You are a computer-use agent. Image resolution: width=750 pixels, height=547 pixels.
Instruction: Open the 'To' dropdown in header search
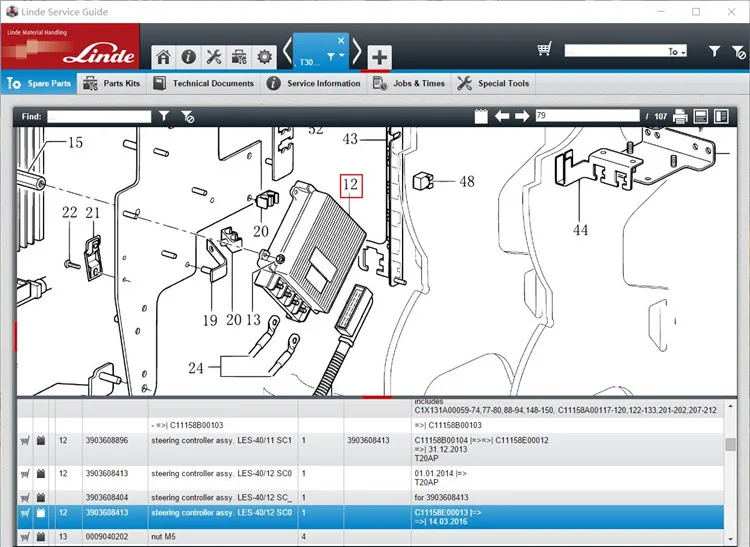click(677, 51)
